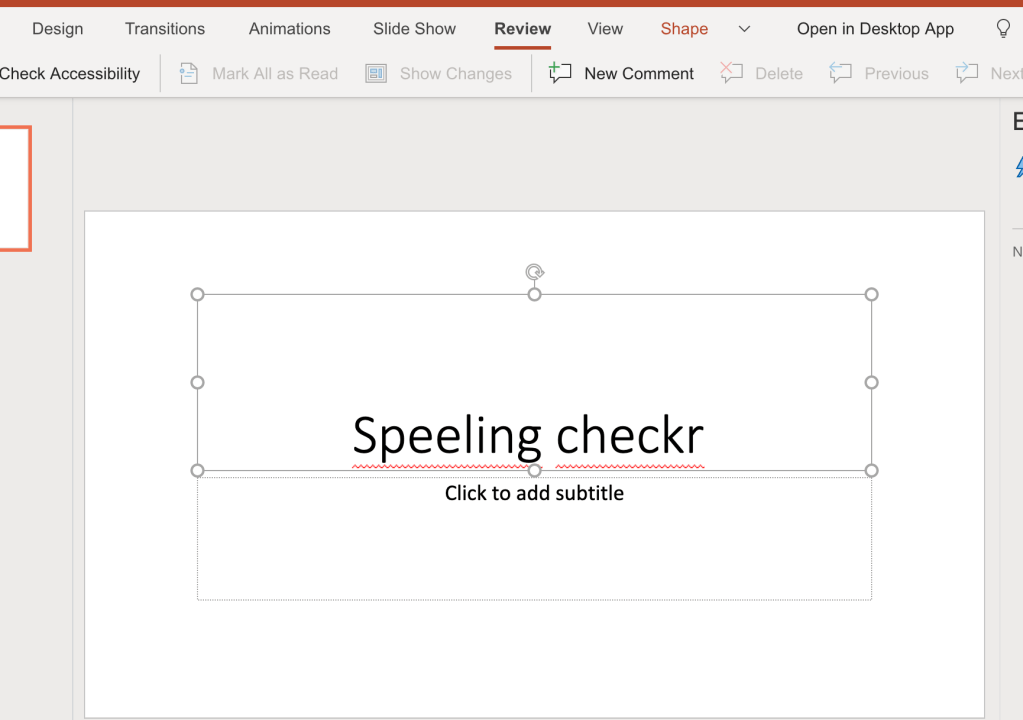1023x720 pixels.
Task: Expand the chevron next to the Shape tab
Action: pos(744,29)
